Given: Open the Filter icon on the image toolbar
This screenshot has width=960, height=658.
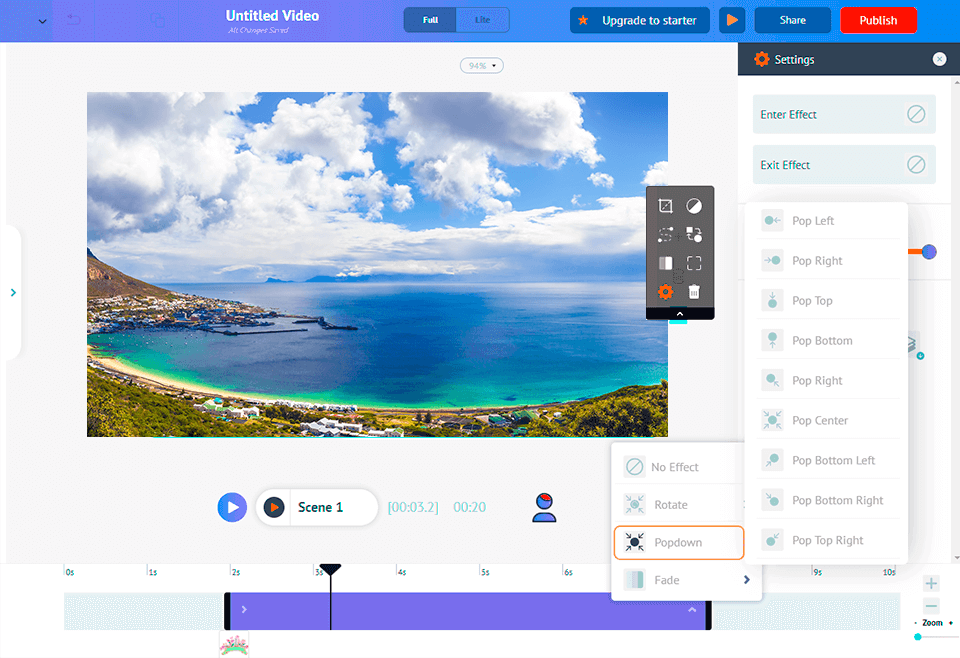Looking at the screenshot, I should click(696, 205).
